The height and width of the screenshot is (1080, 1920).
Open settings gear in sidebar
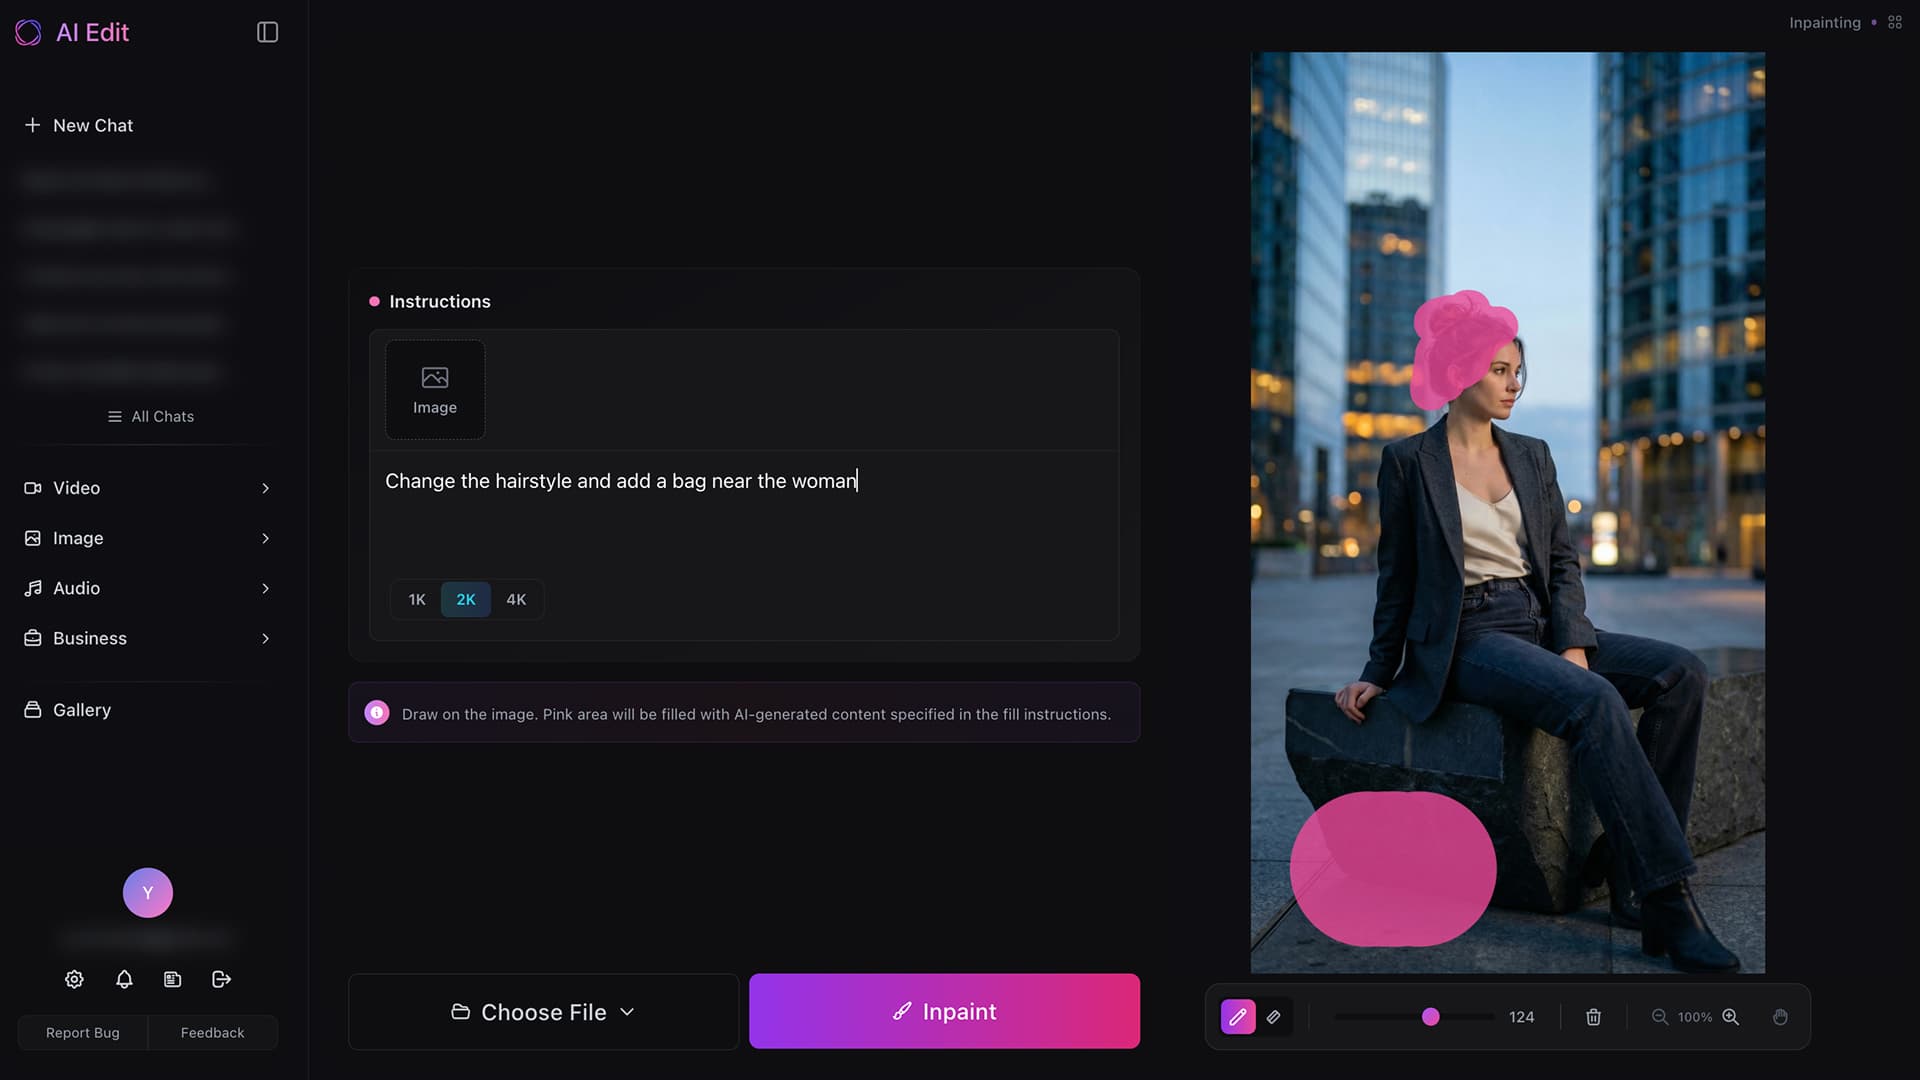pos(74,979)
